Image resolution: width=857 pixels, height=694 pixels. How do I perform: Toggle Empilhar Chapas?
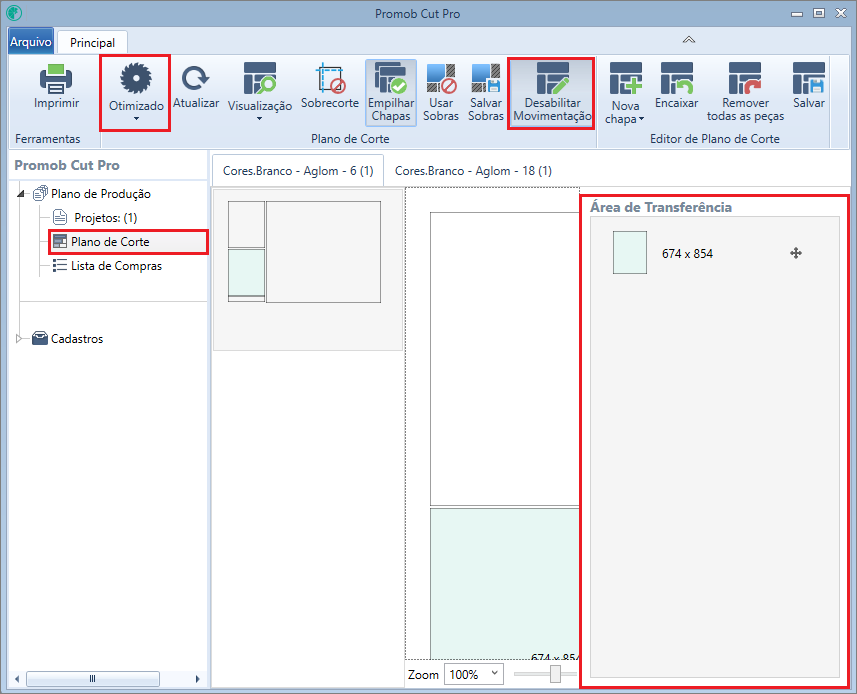[x=391, y=93]
